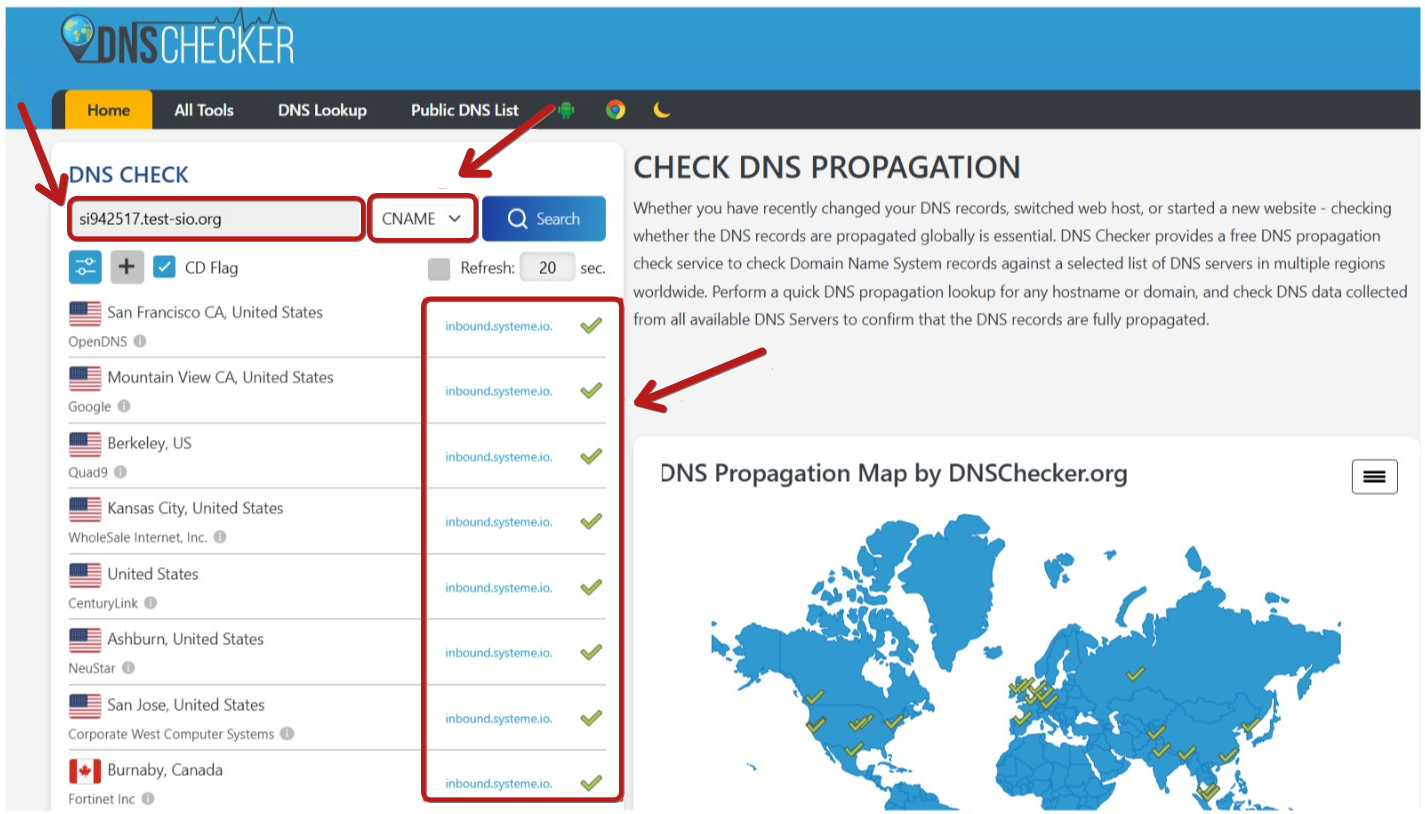
Task: Open inbound.systeme.io link for CenturyLink United States
Action: pos(498,588)
